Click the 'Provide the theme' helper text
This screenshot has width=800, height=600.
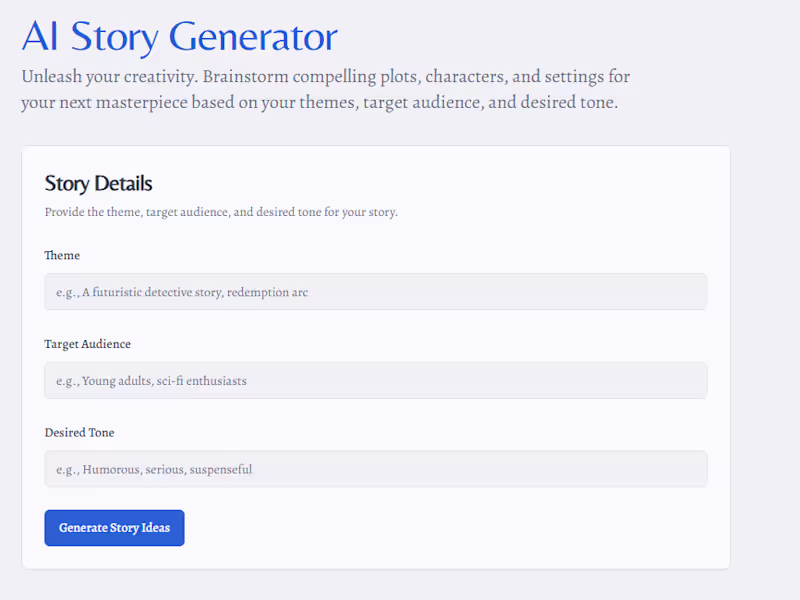pos(221,212)
